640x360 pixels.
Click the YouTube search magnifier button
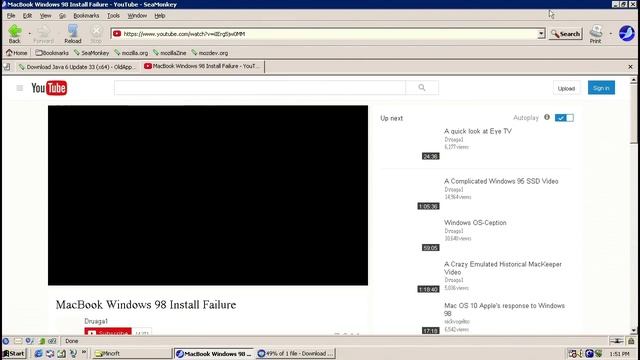(422, 87)
